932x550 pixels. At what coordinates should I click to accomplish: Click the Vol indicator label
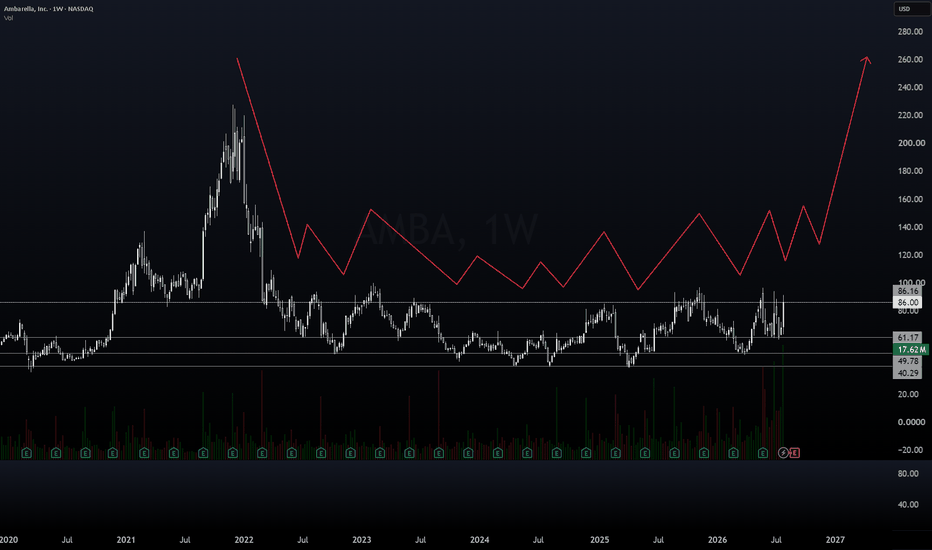(8, 18)
